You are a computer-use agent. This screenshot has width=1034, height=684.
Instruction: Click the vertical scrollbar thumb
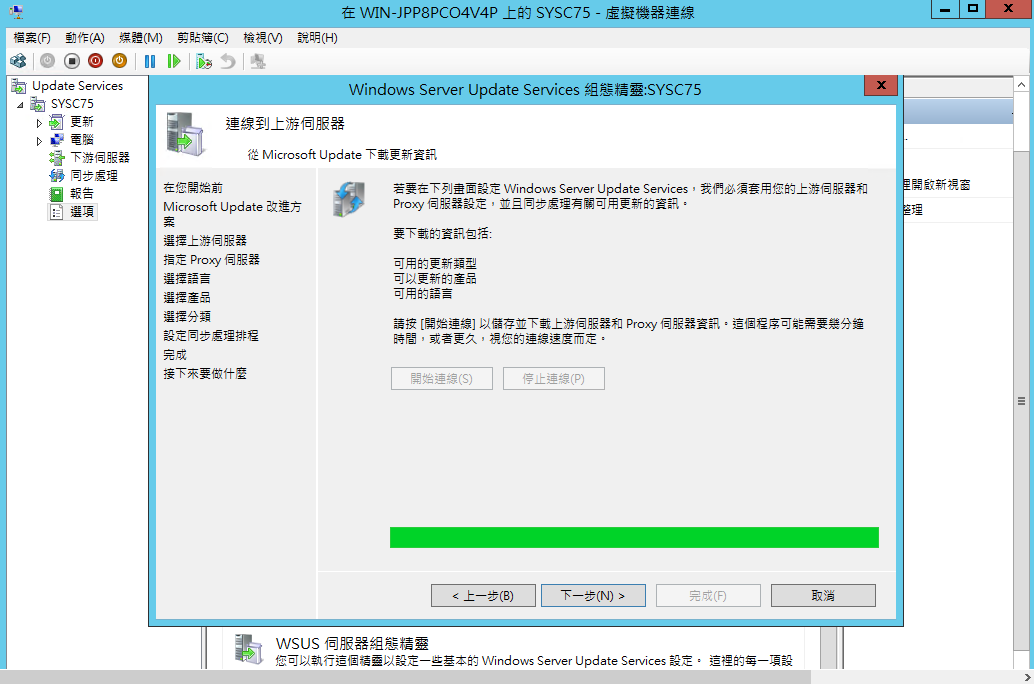1021,401
